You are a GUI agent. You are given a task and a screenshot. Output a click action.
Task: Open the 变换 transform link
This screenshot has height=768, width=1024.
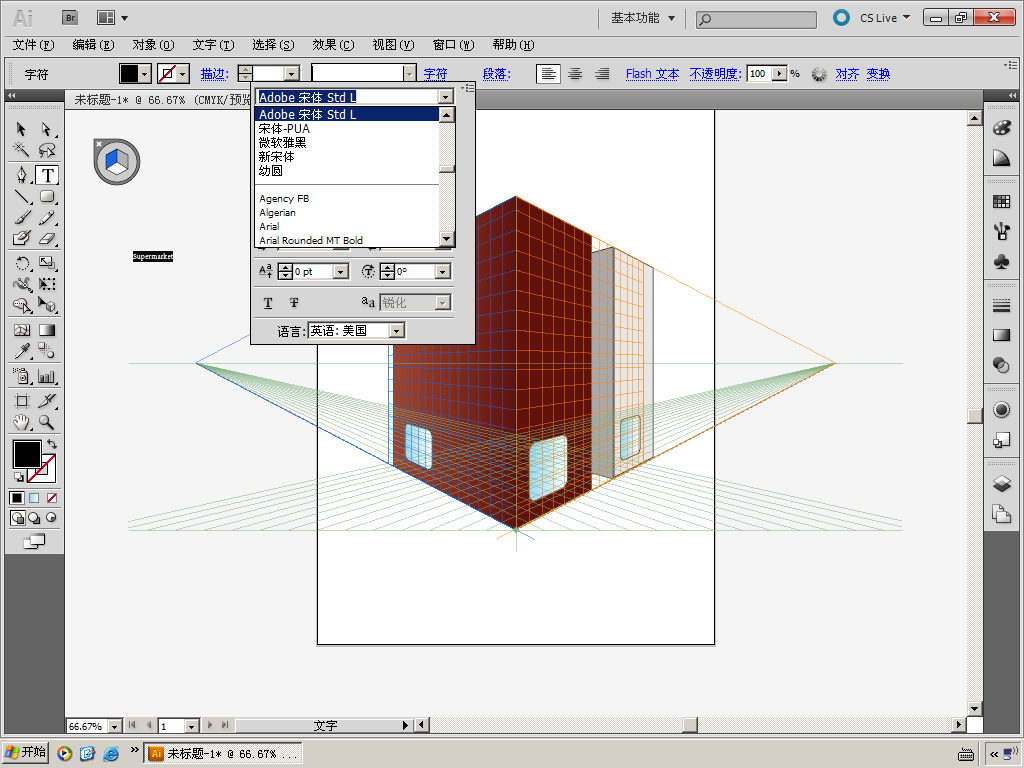coord(878,74)
